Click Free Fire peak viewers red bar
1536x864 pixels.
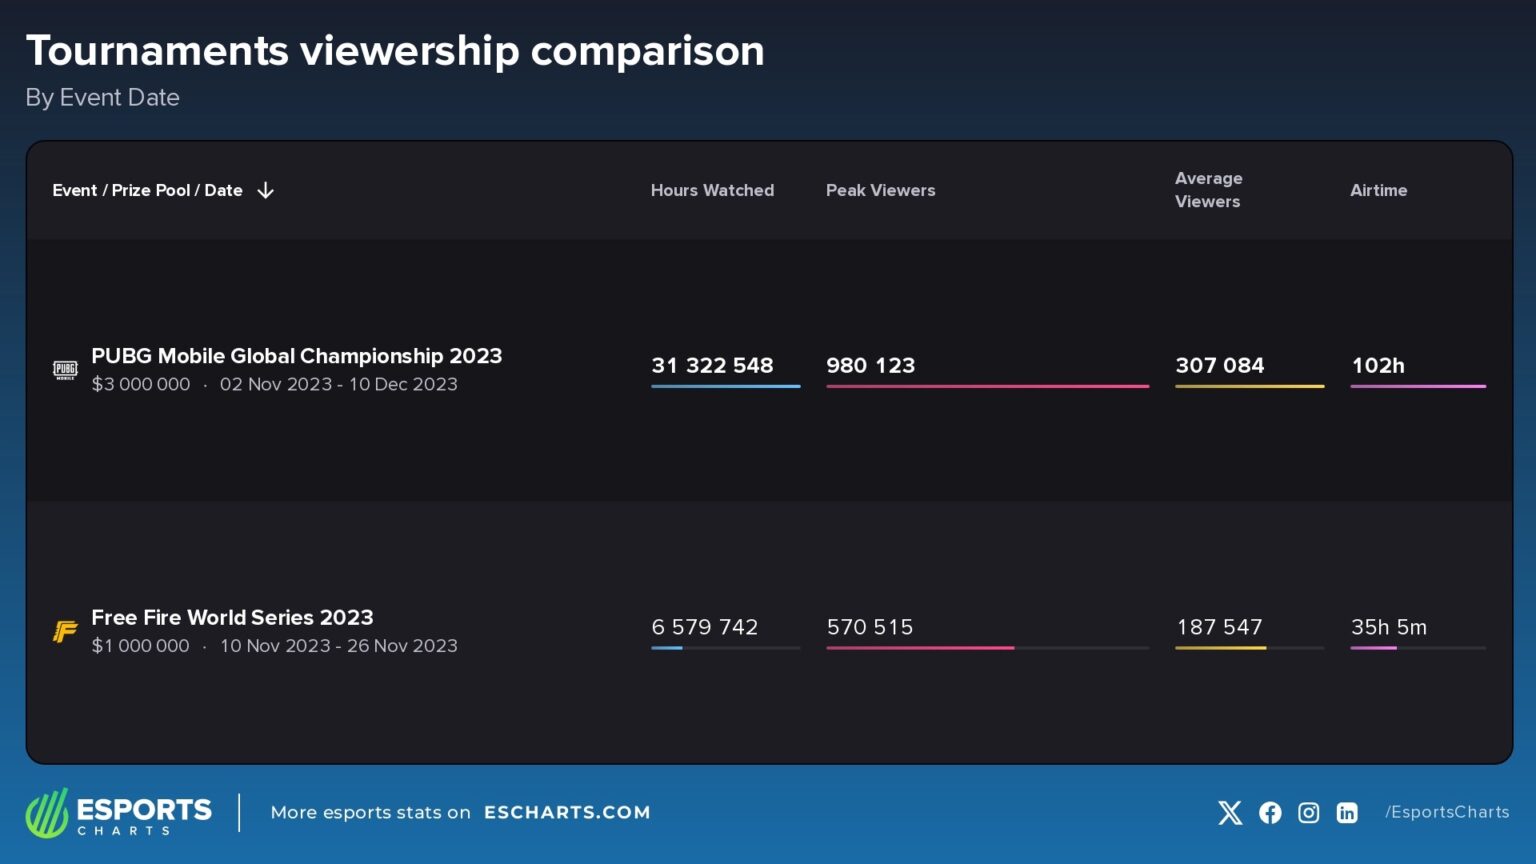[920, 648]
